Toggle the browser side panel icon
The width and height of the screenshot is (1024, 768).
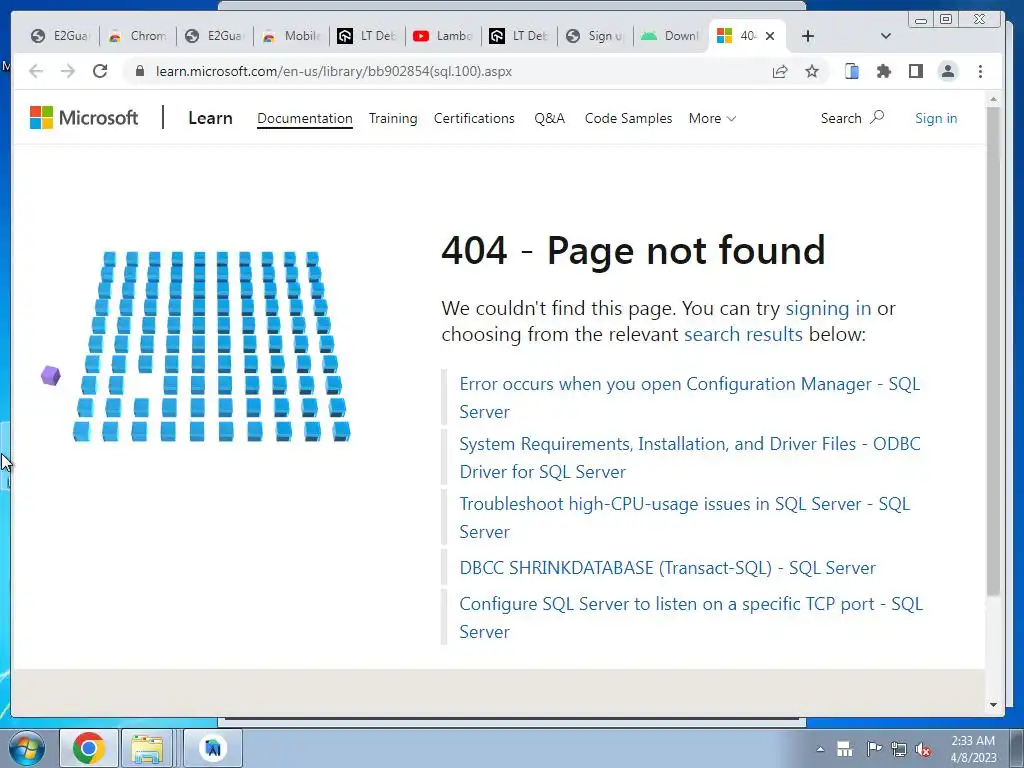point(916,71)
